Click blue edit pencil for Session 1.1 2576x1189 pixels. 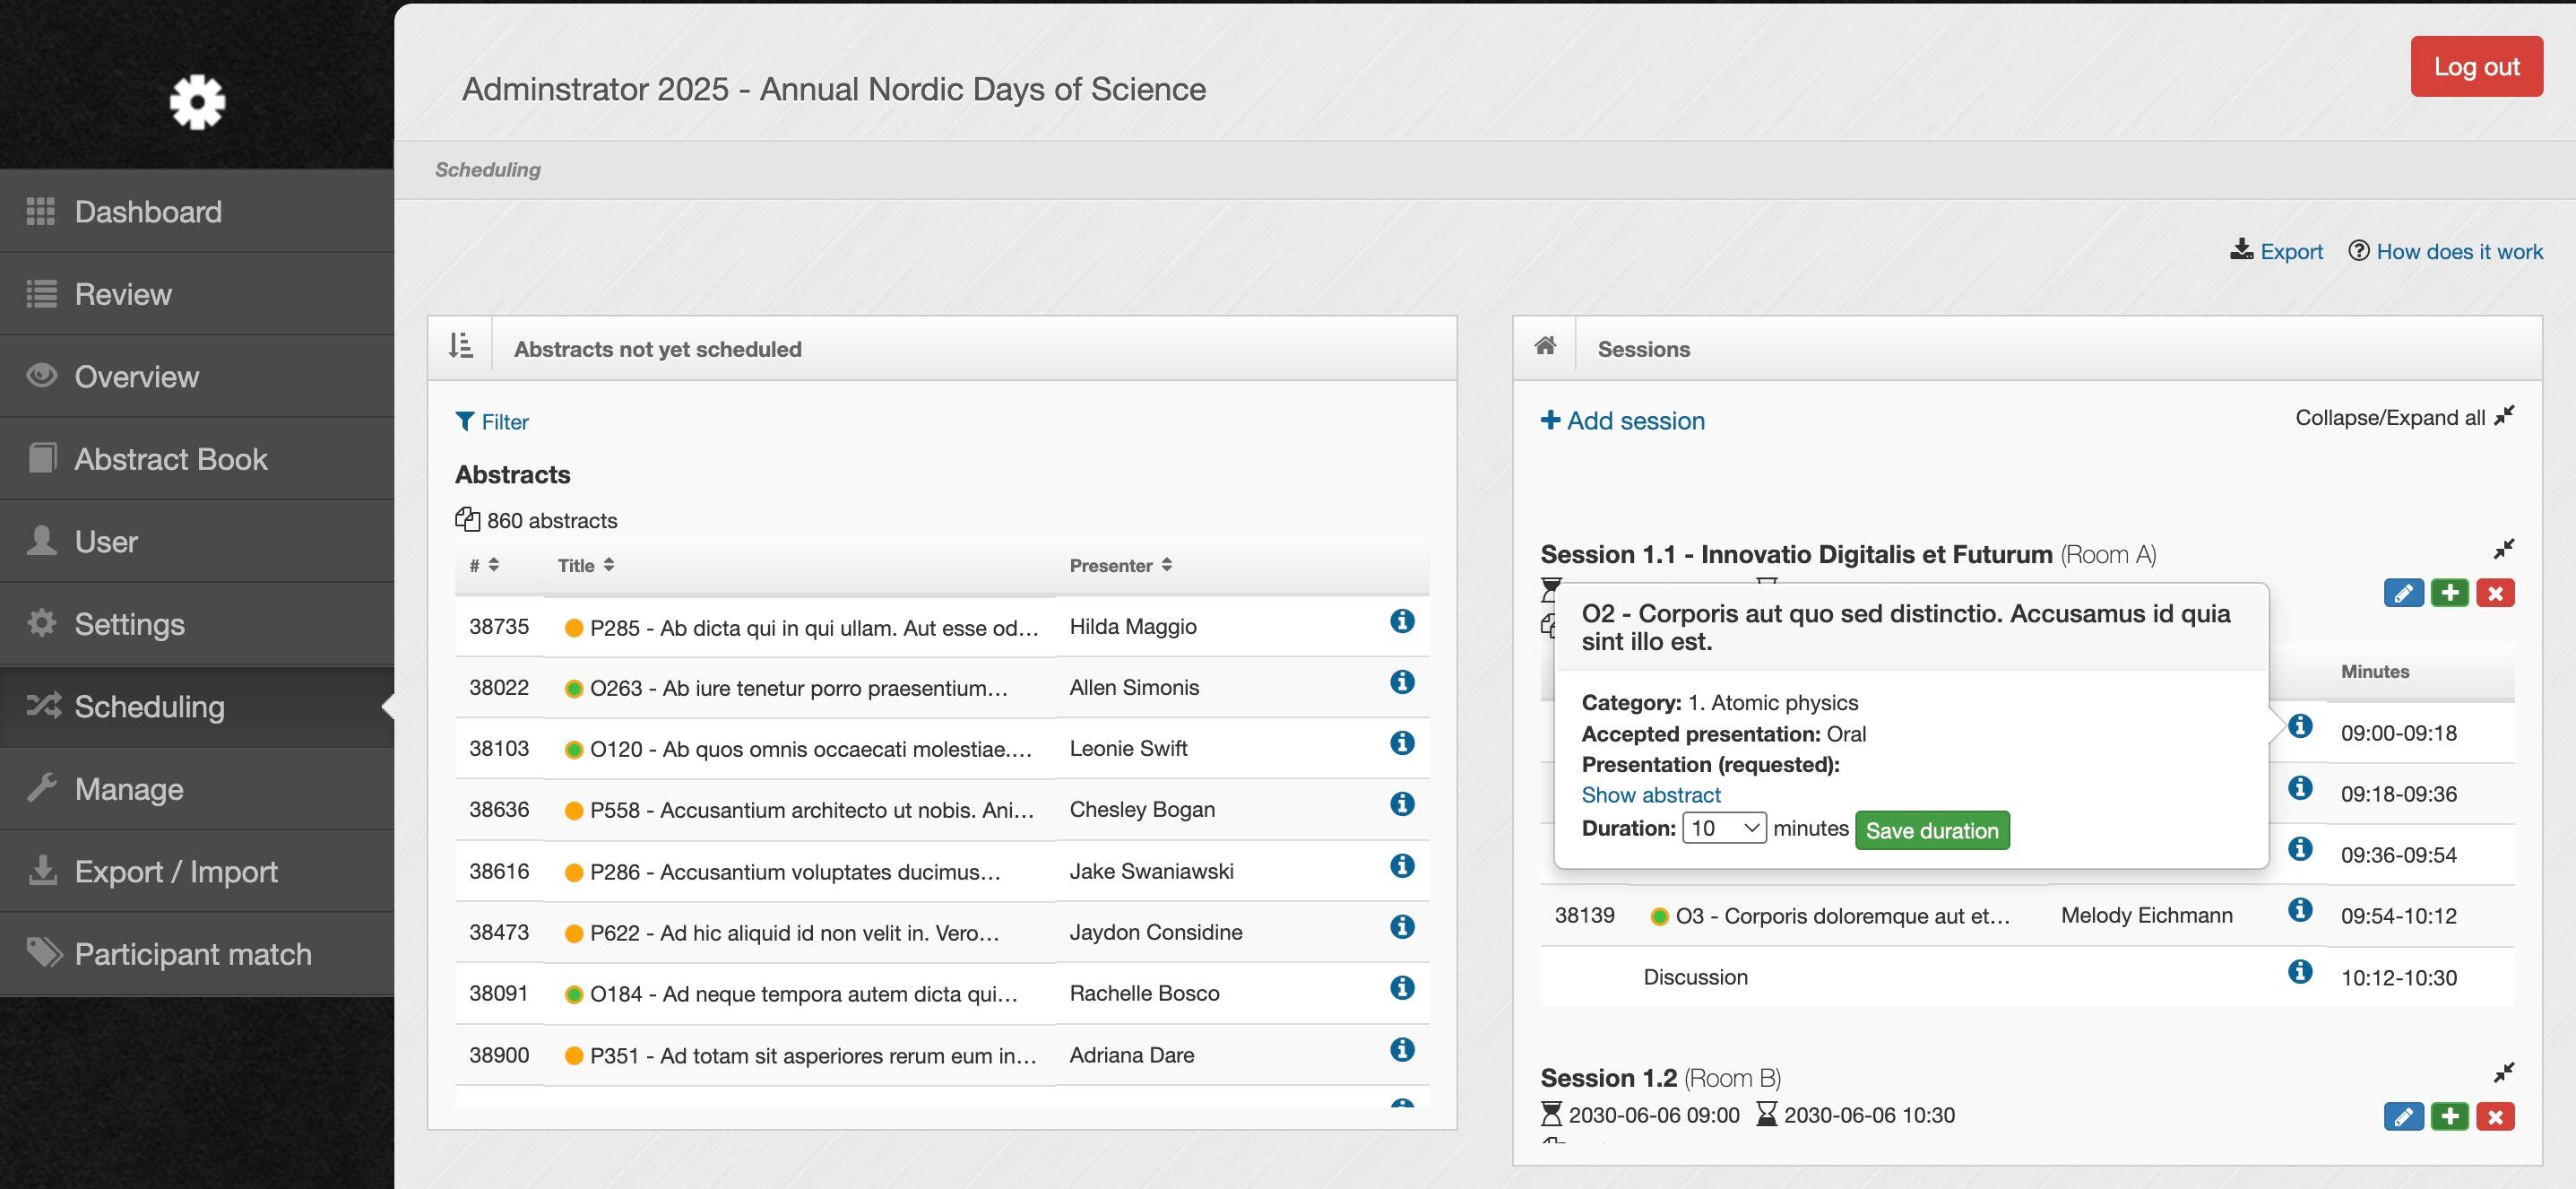2403,593
